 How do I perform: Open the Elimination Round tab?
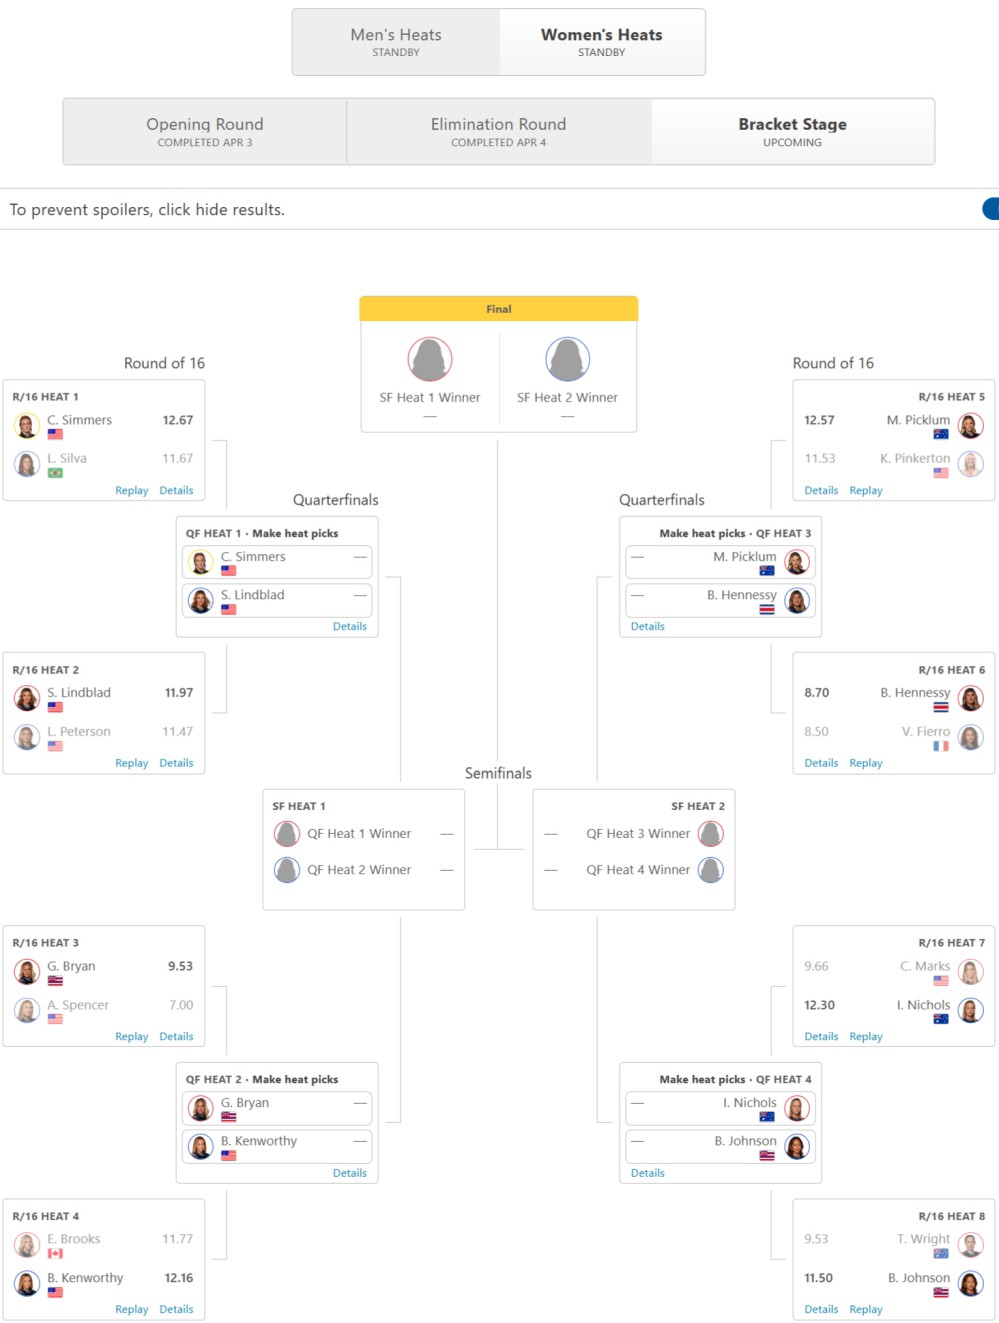click(499, 132)
